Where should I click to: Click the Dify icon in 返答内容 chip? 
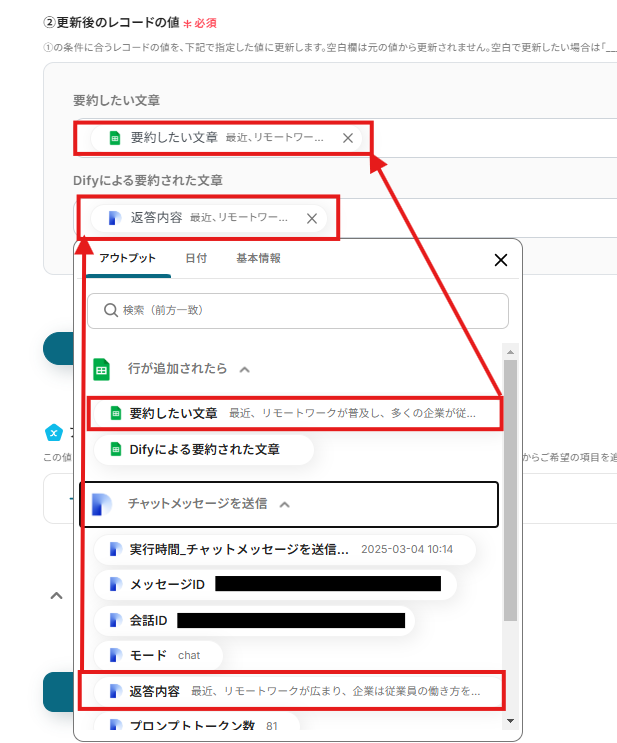click(115, 218)
